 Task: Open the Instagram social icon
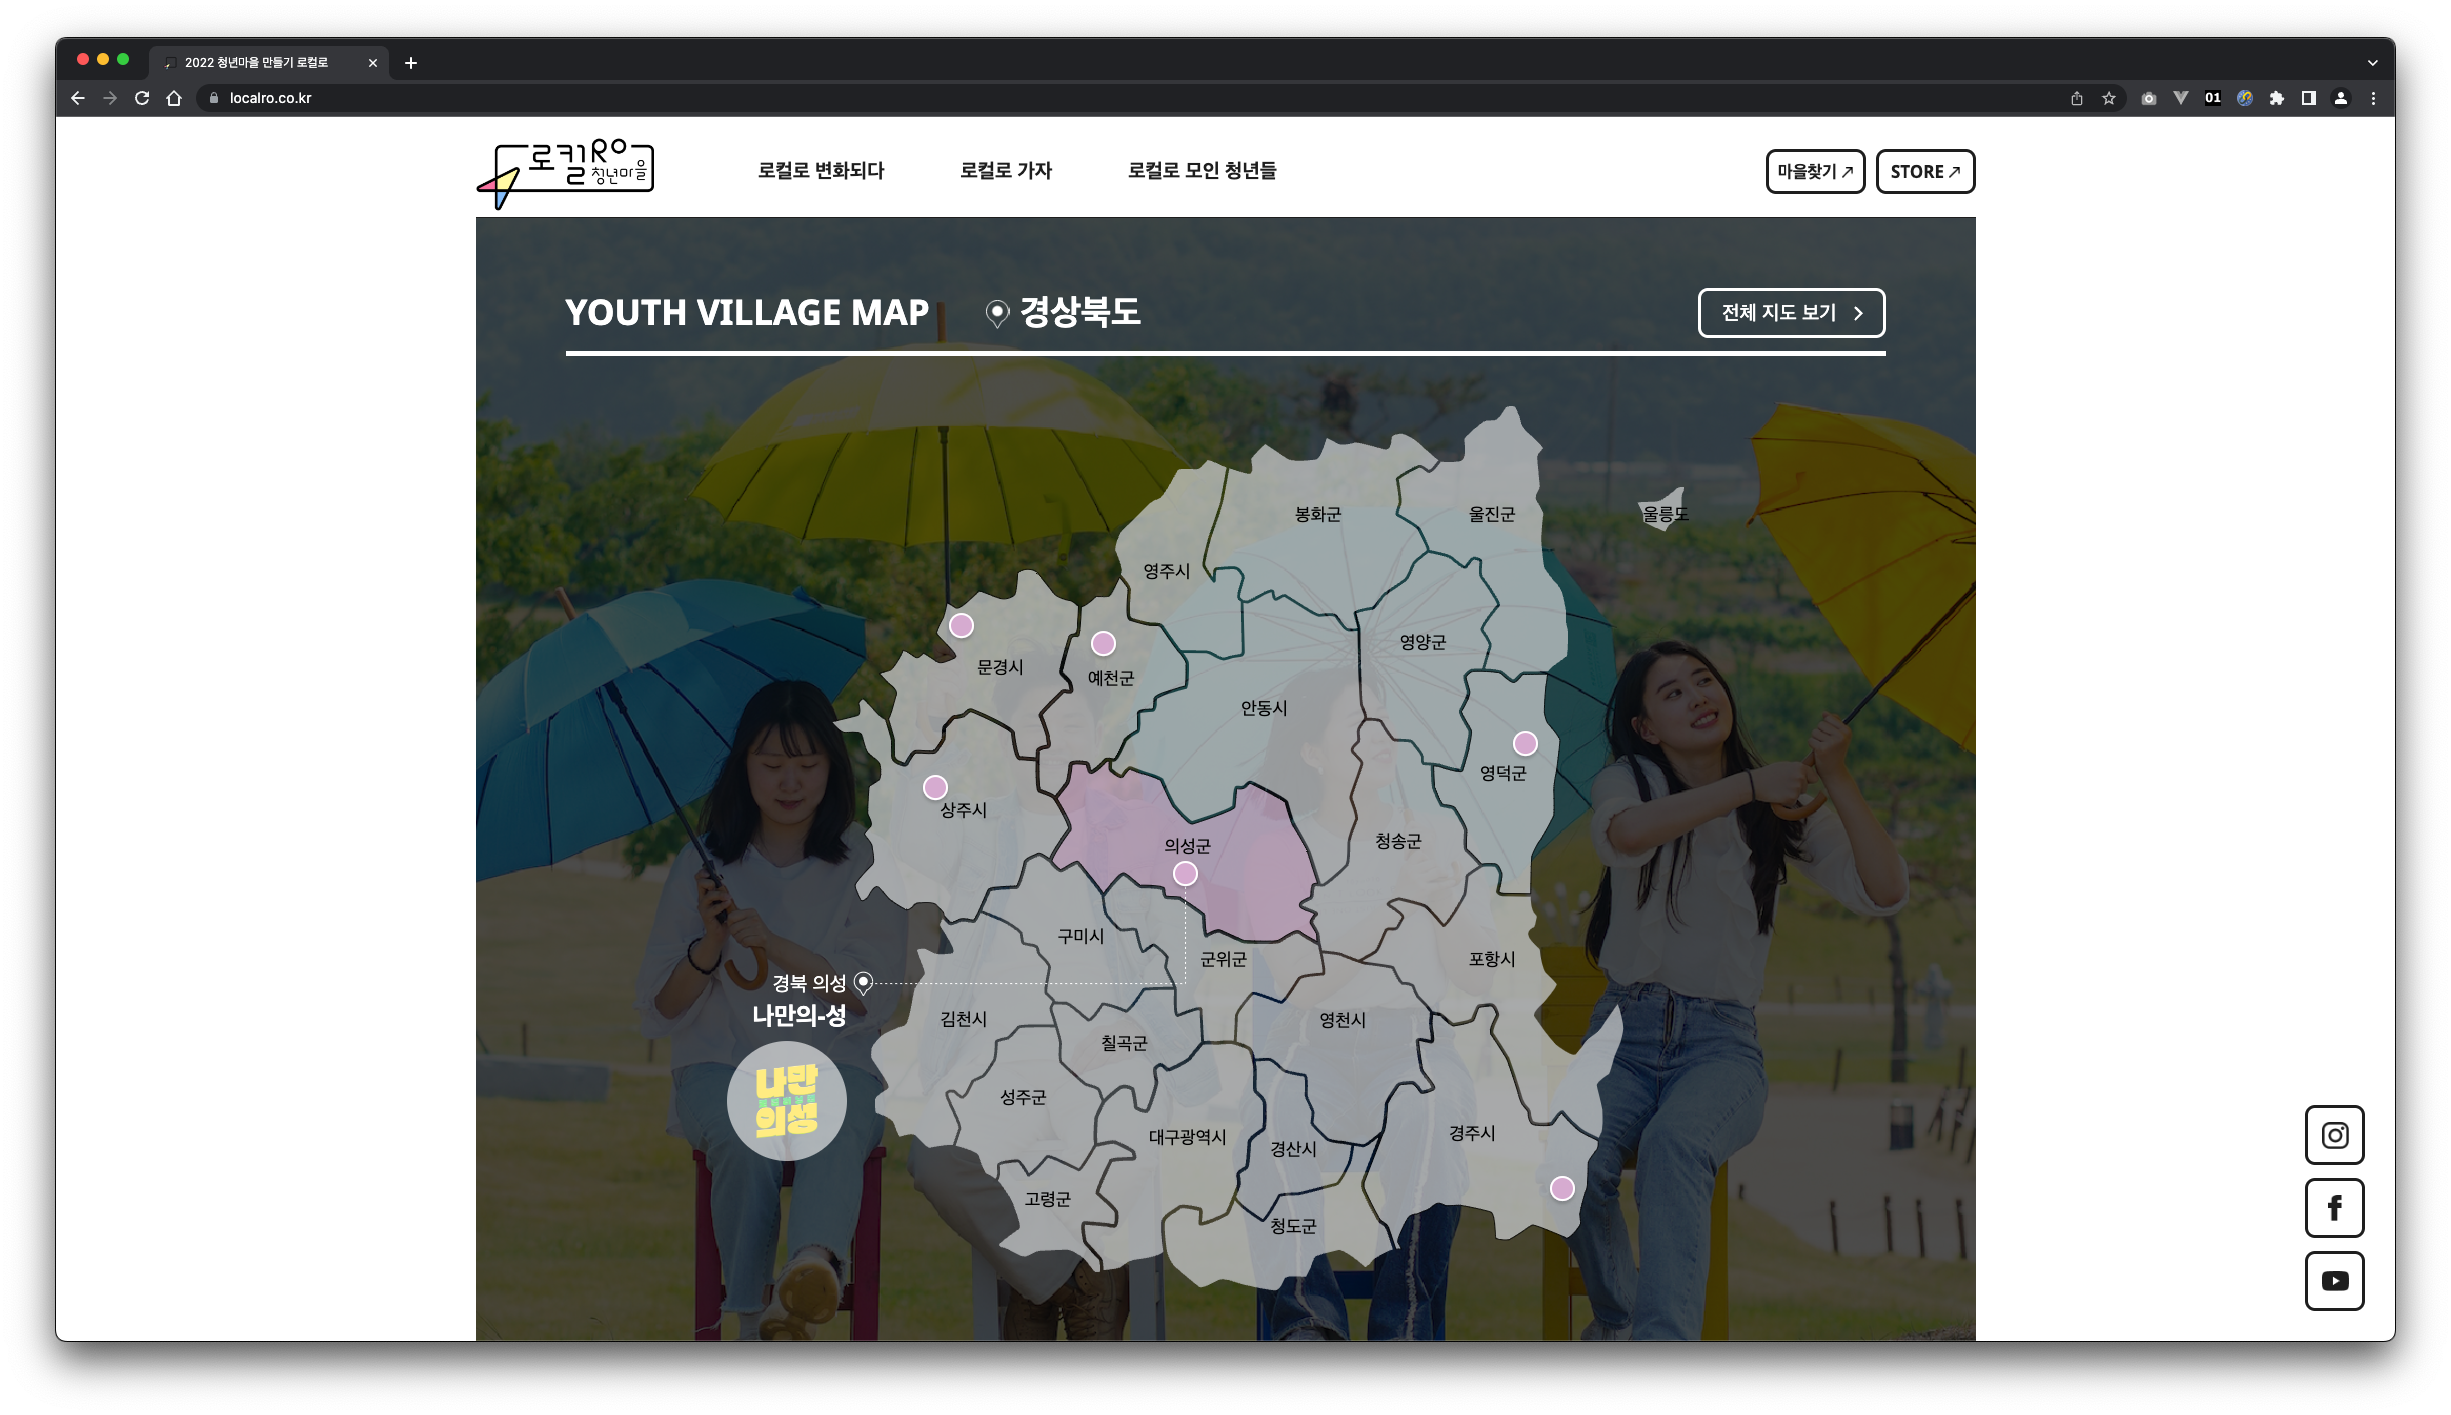2334,1135
